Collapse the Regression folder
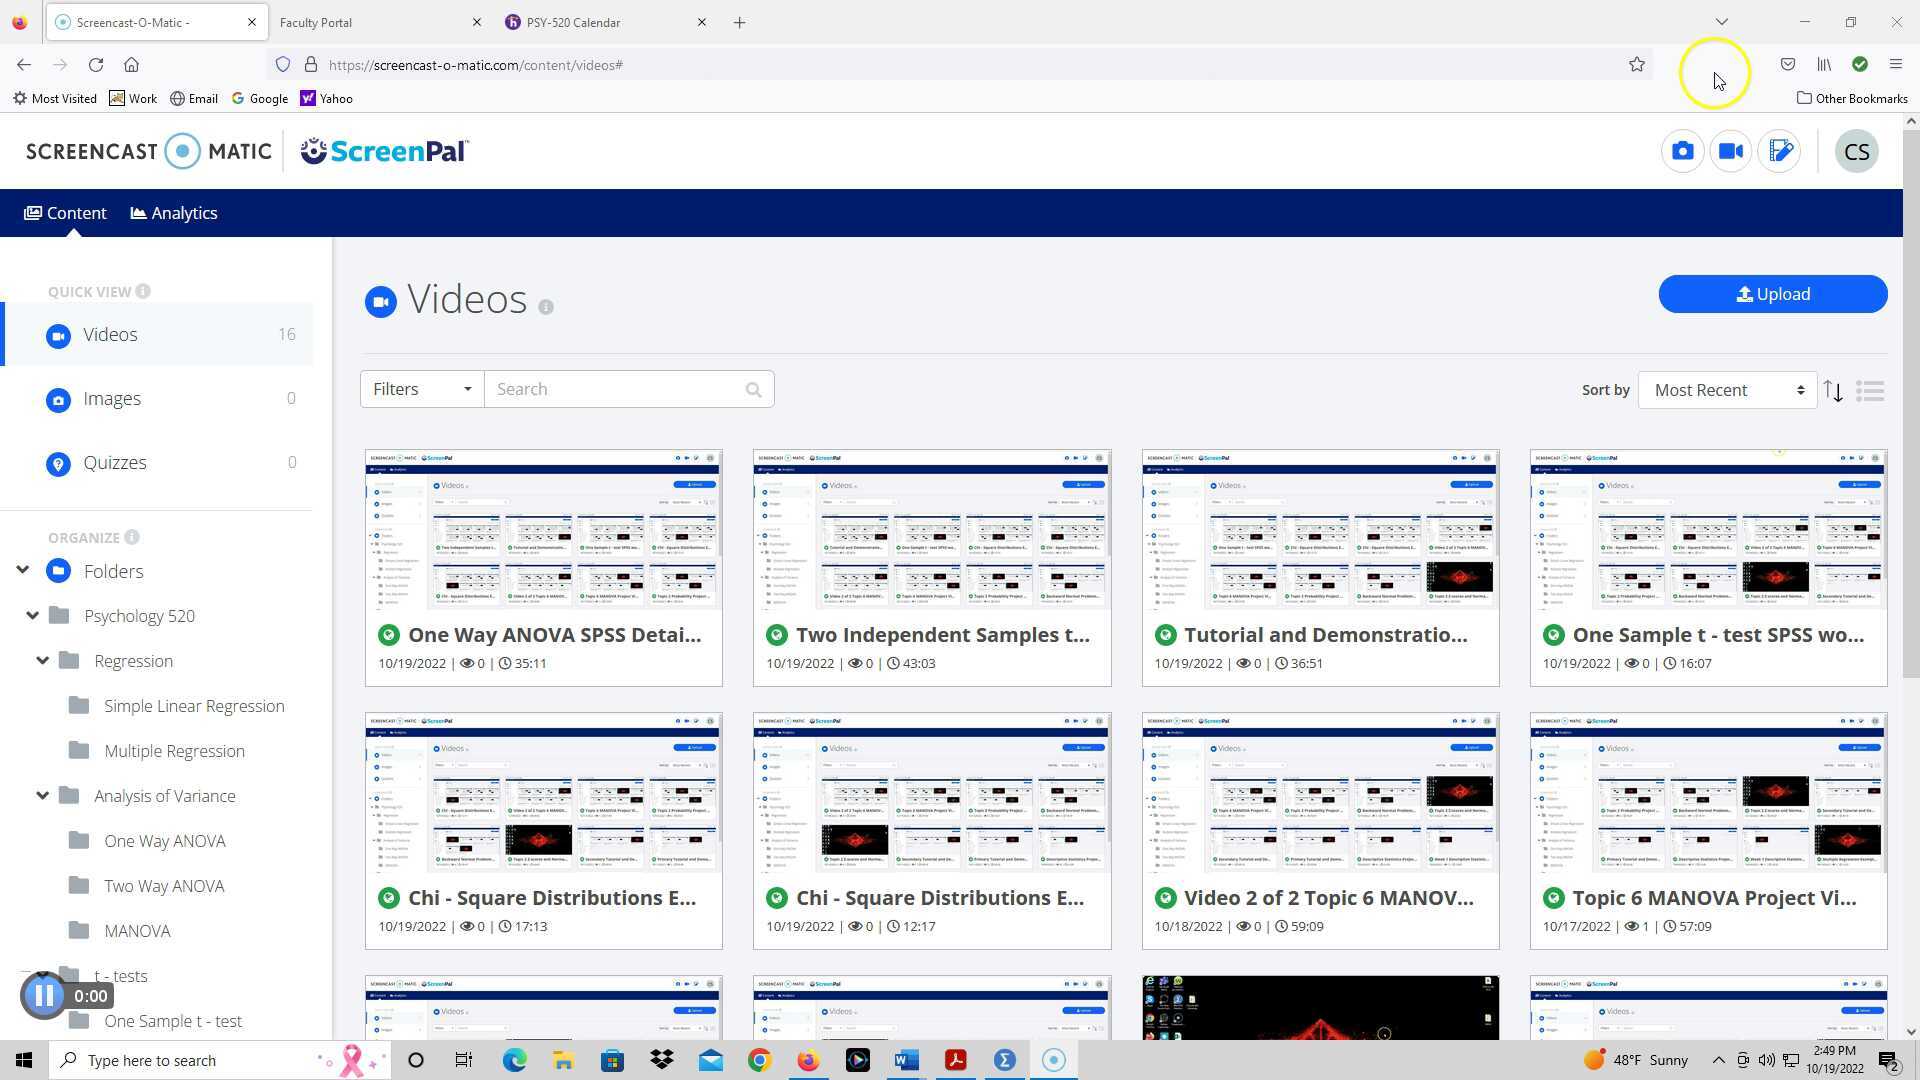The width and height of the screenshot is (1920, 1080). [42, 660]
